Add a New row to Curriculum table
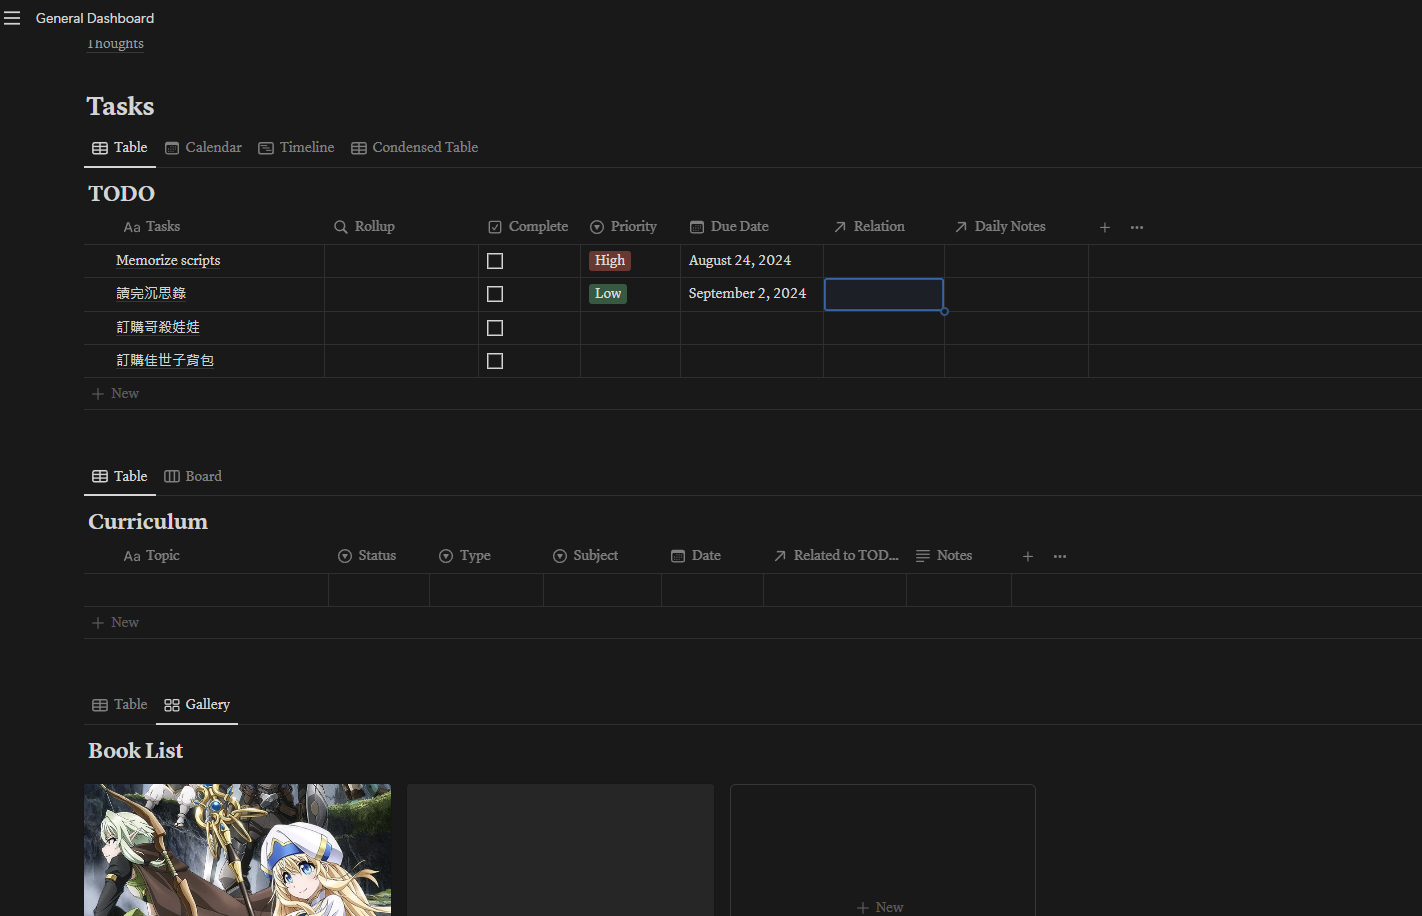The image size is (1422, 916). [115, 622]
